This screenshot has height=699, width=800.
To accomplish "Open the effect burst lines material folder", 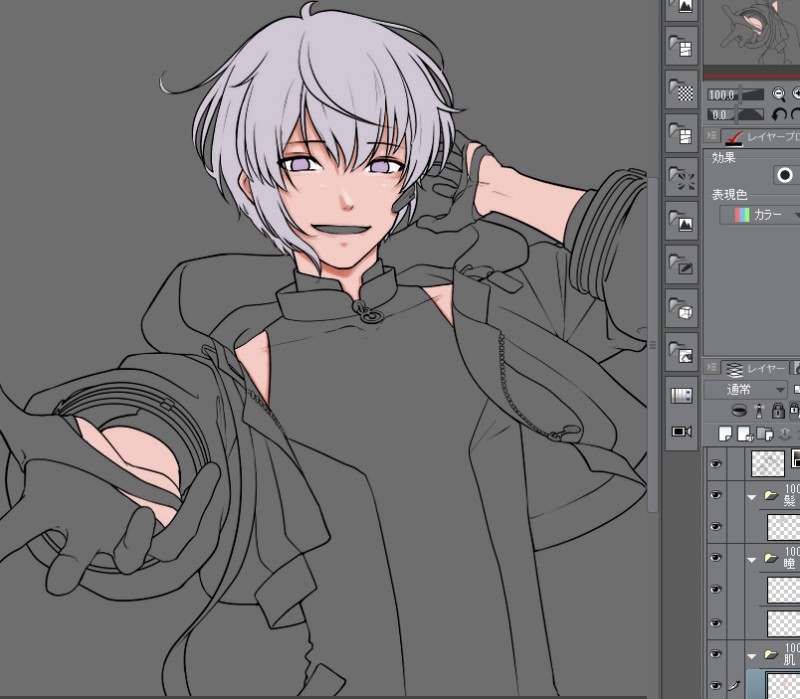I will (681, 178).
